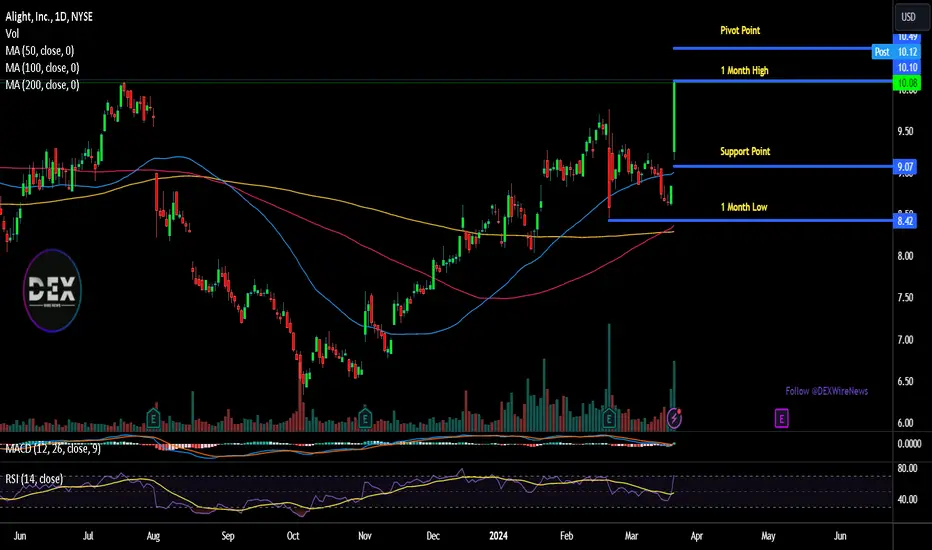Click the Pivot Point annotation text
Image resolution: width=932 pixels, height=550 pixels.
(x=740, y=30)
